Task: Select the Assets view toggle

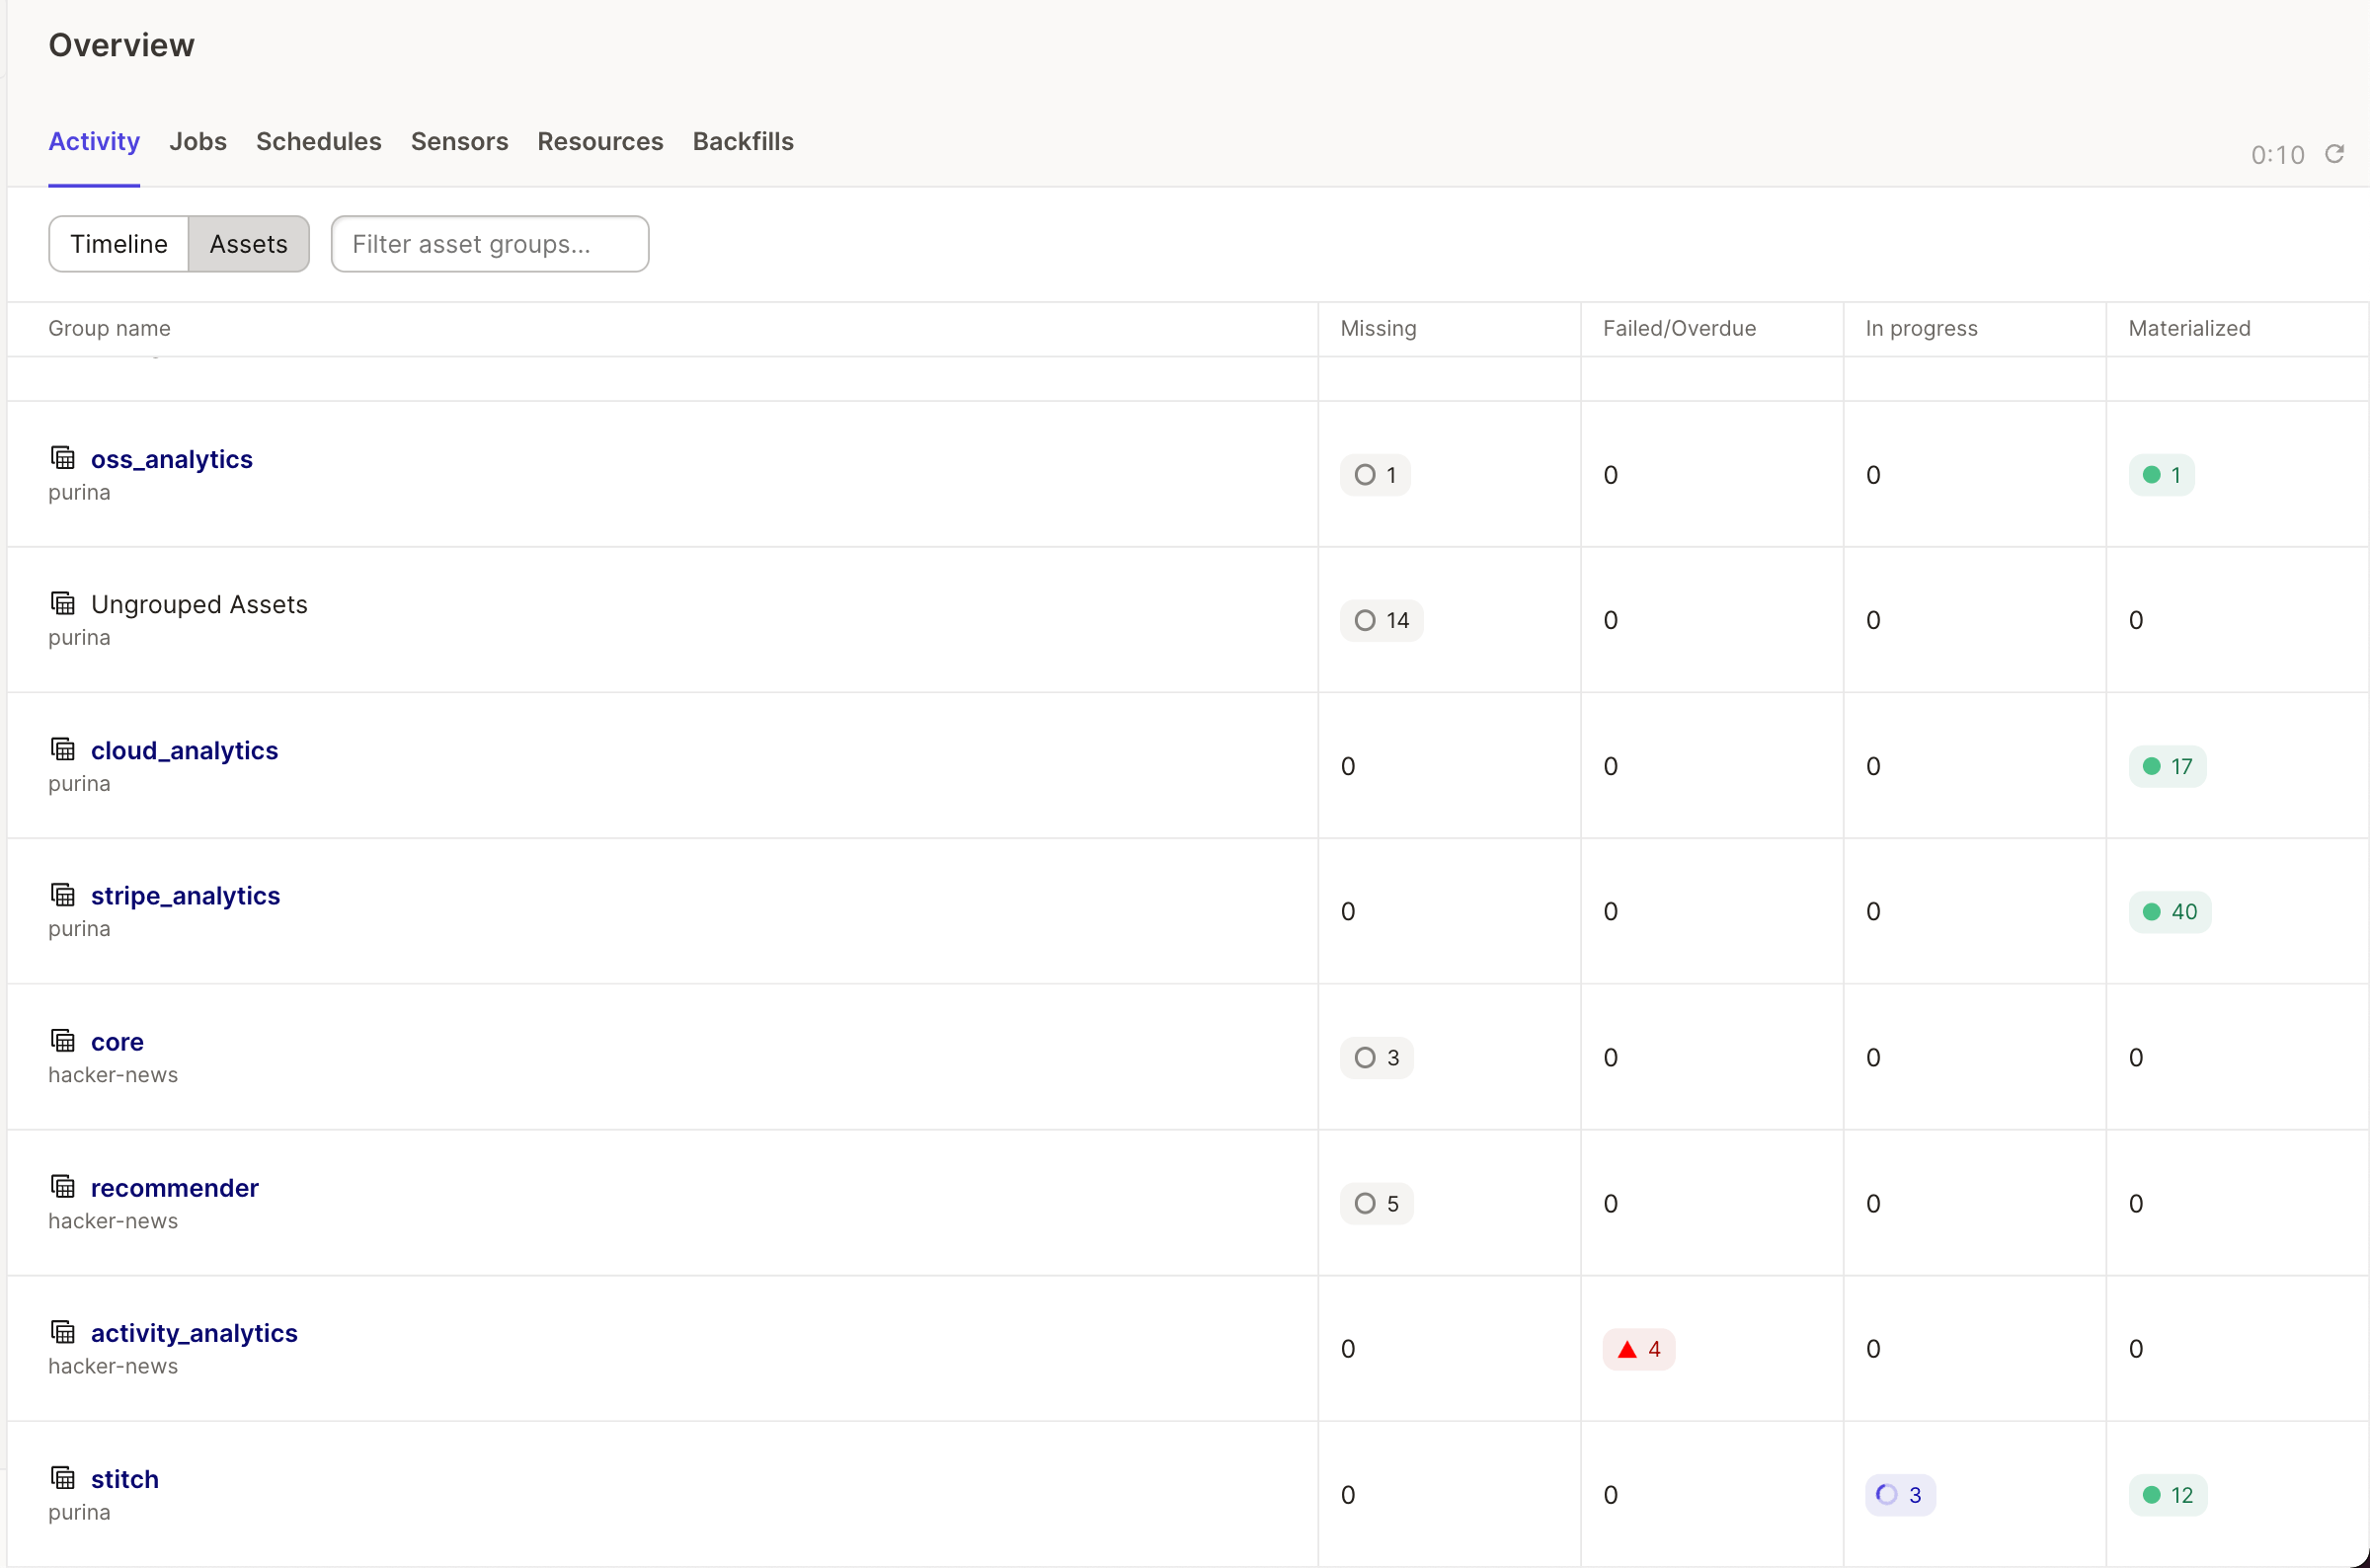Action: click(x=248, y=244)
